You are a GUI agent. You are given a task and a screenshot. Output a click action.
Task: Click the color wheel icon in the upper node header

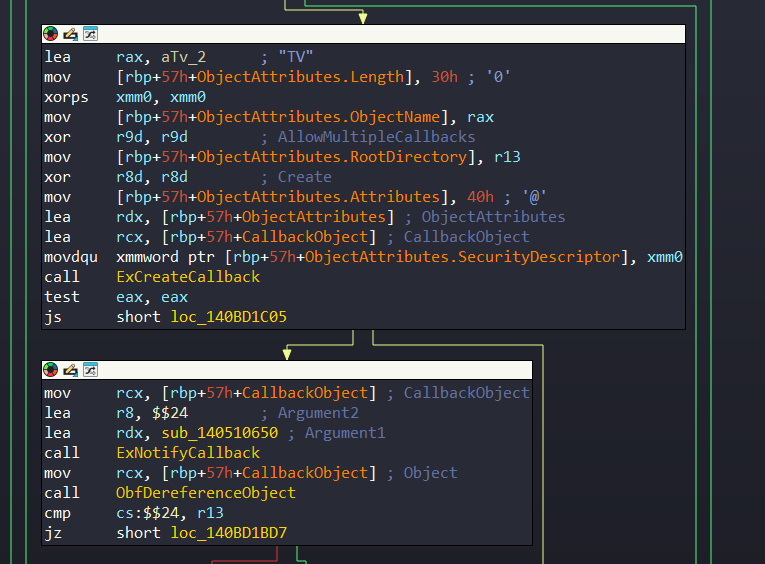point(50,34)
